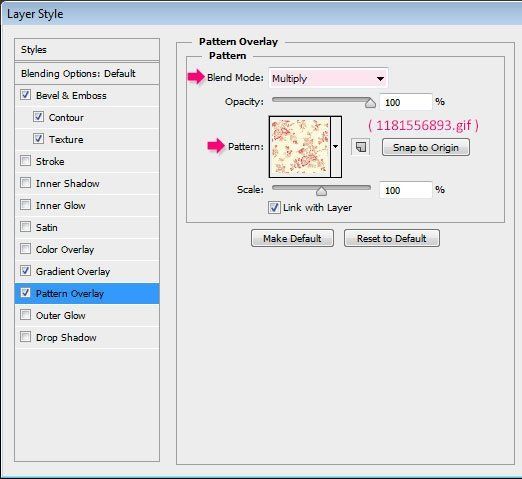Uncheck the Bevel & Emboss checkbox

coord(25,95)
